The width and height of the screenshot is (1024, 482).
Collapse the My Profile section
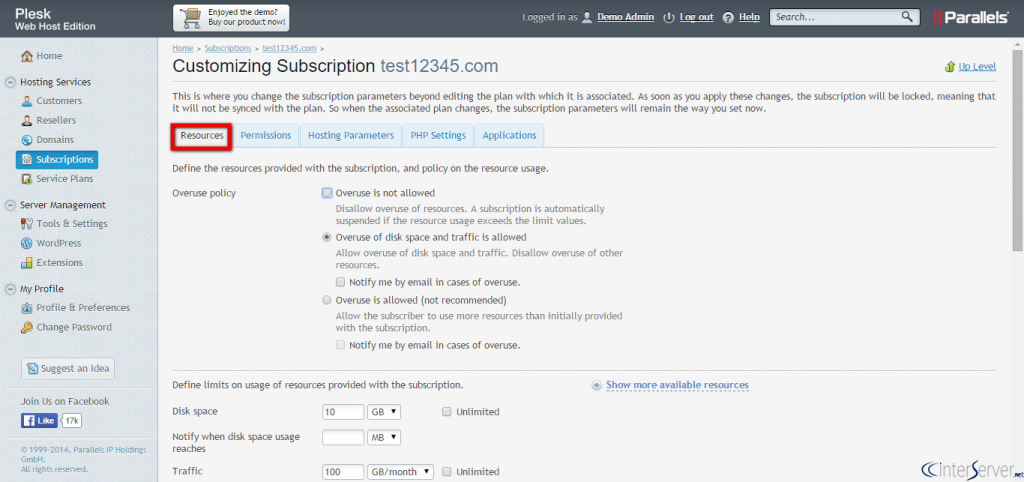(10, 289)
